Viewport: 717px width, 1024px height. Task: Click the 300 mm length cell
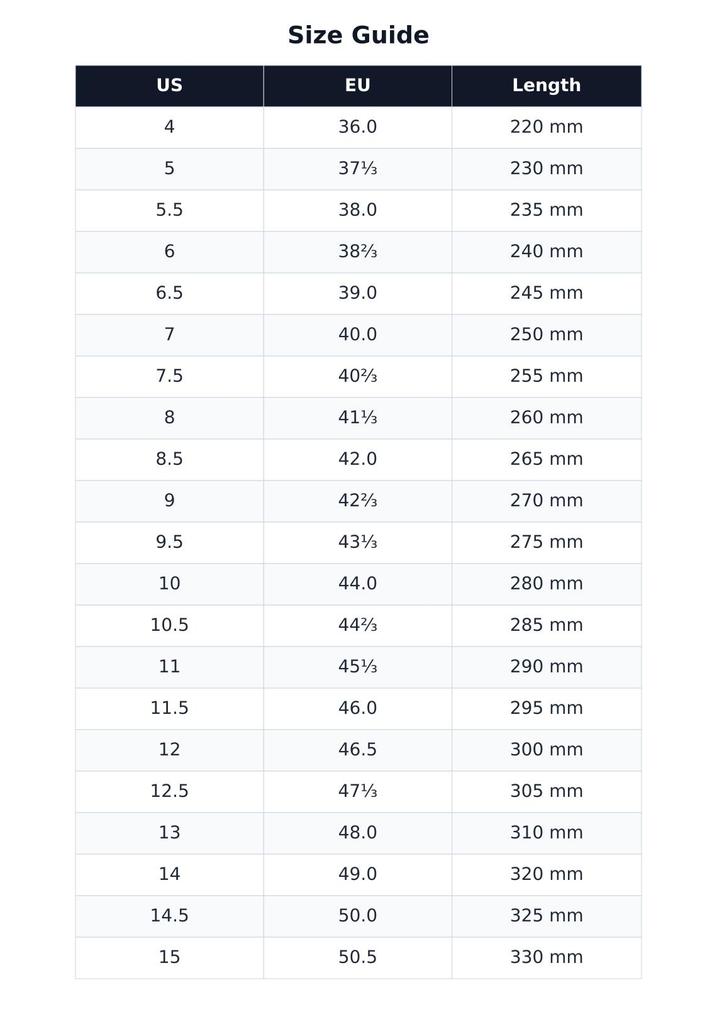(x=546, y=750)
